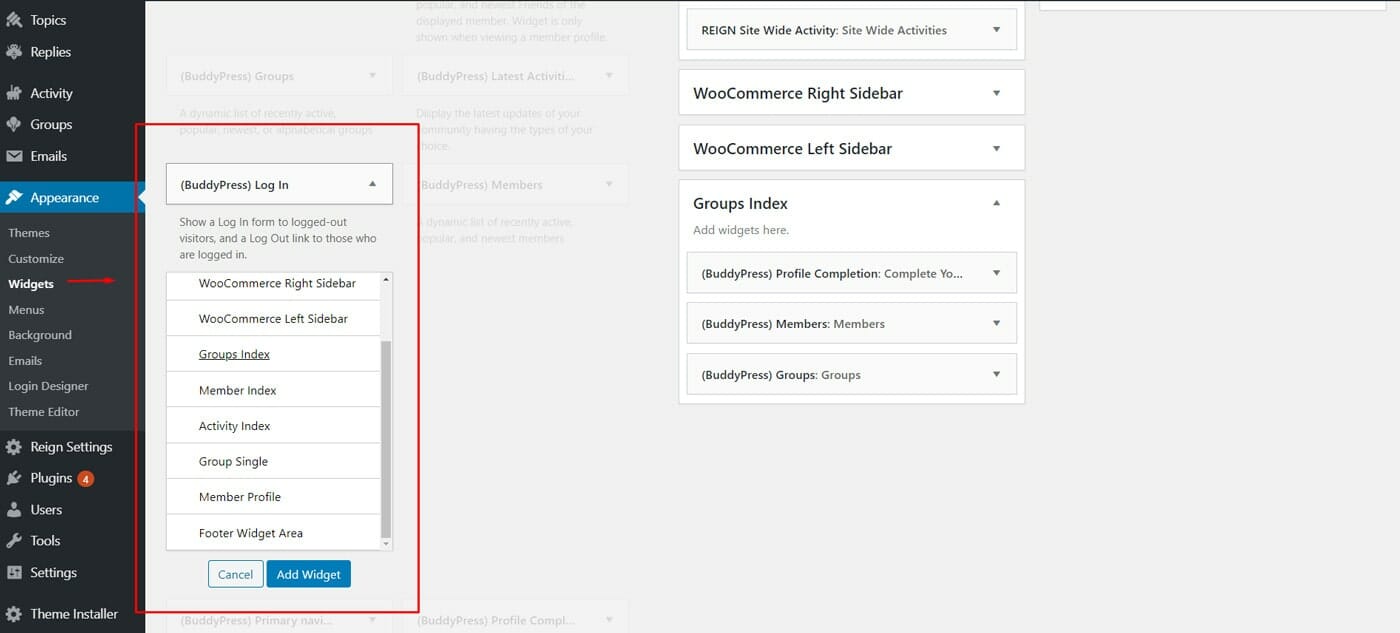Expand the REIGN Site Wide Activity widget
Viewport: 1400px width, 633px height.
(x=996, y=30)
